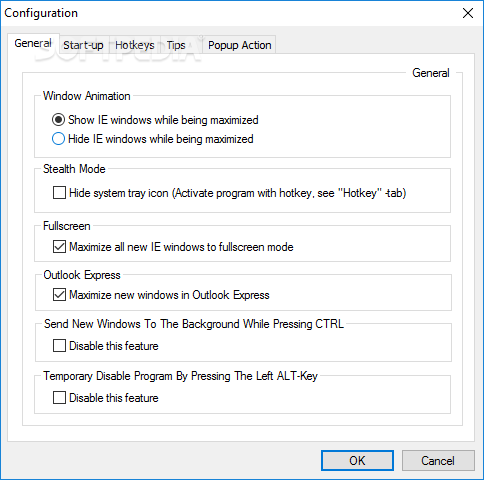This screenshot has height=480, width=484.
Task: Click the Fullscreen group label
Action: click(x=67, y=226)
